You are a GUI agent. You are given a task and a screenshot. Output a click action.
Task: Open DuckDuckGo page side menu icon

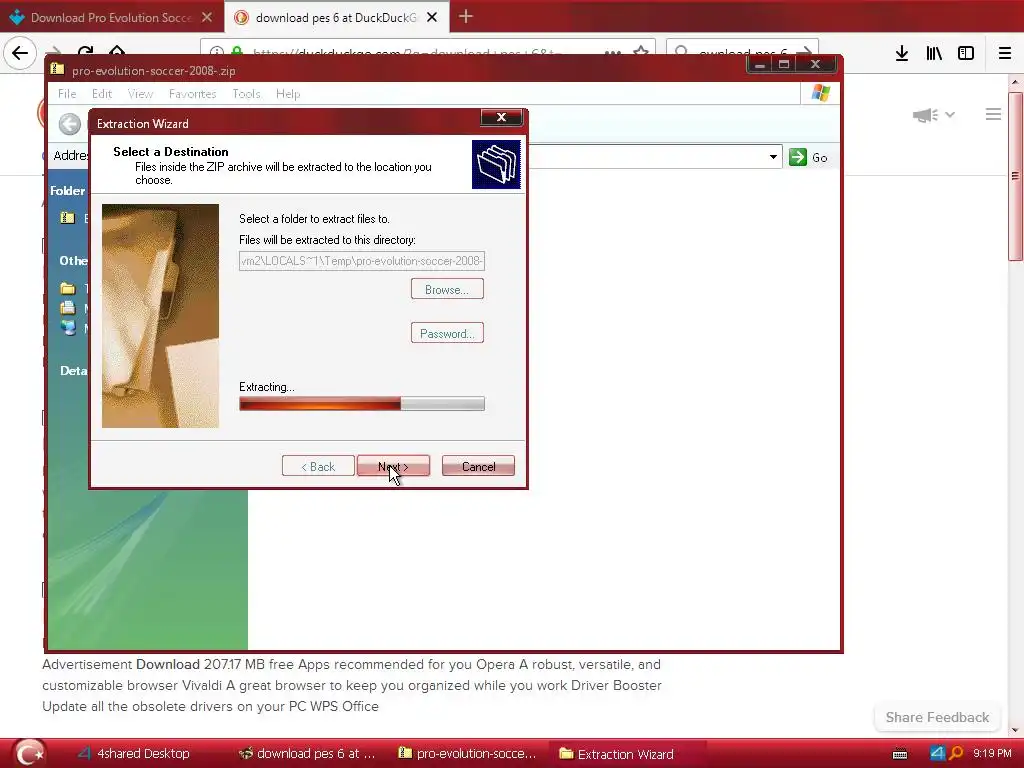993,114
